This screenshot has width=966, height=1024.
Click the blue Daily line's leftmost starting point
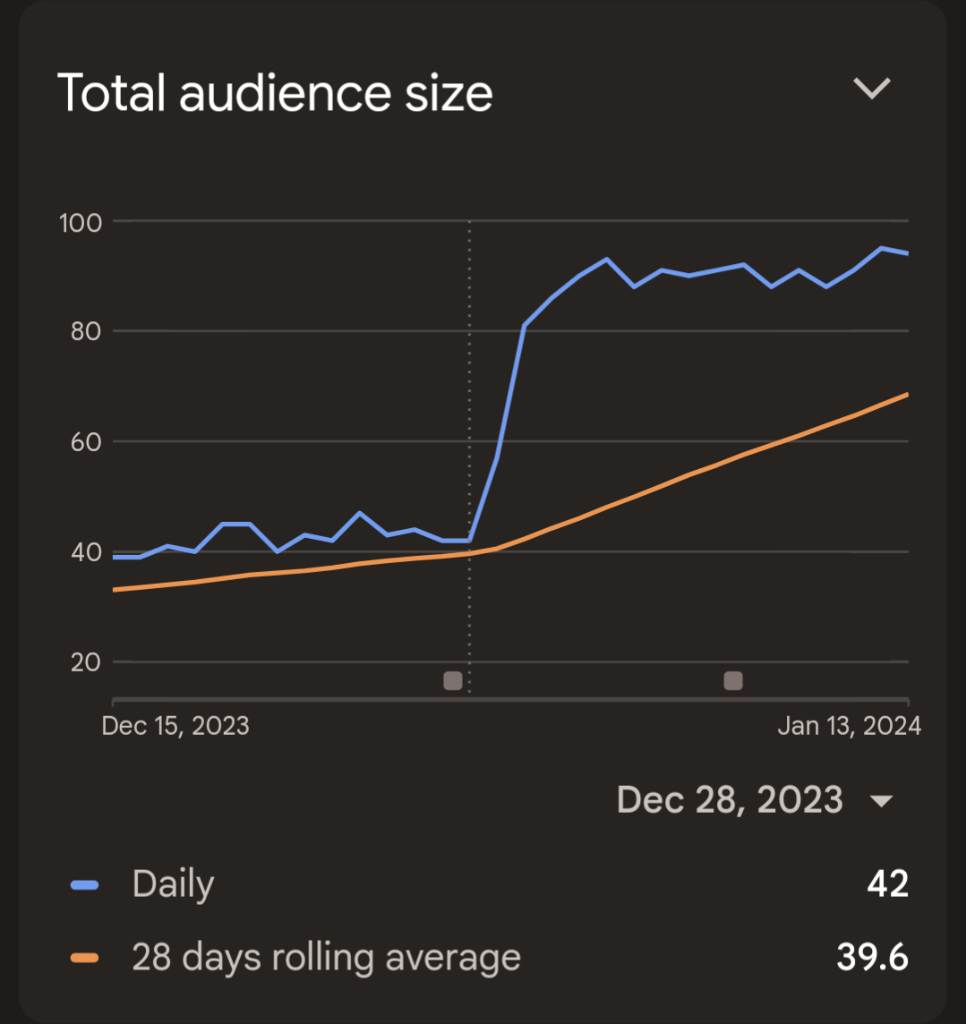114,557
